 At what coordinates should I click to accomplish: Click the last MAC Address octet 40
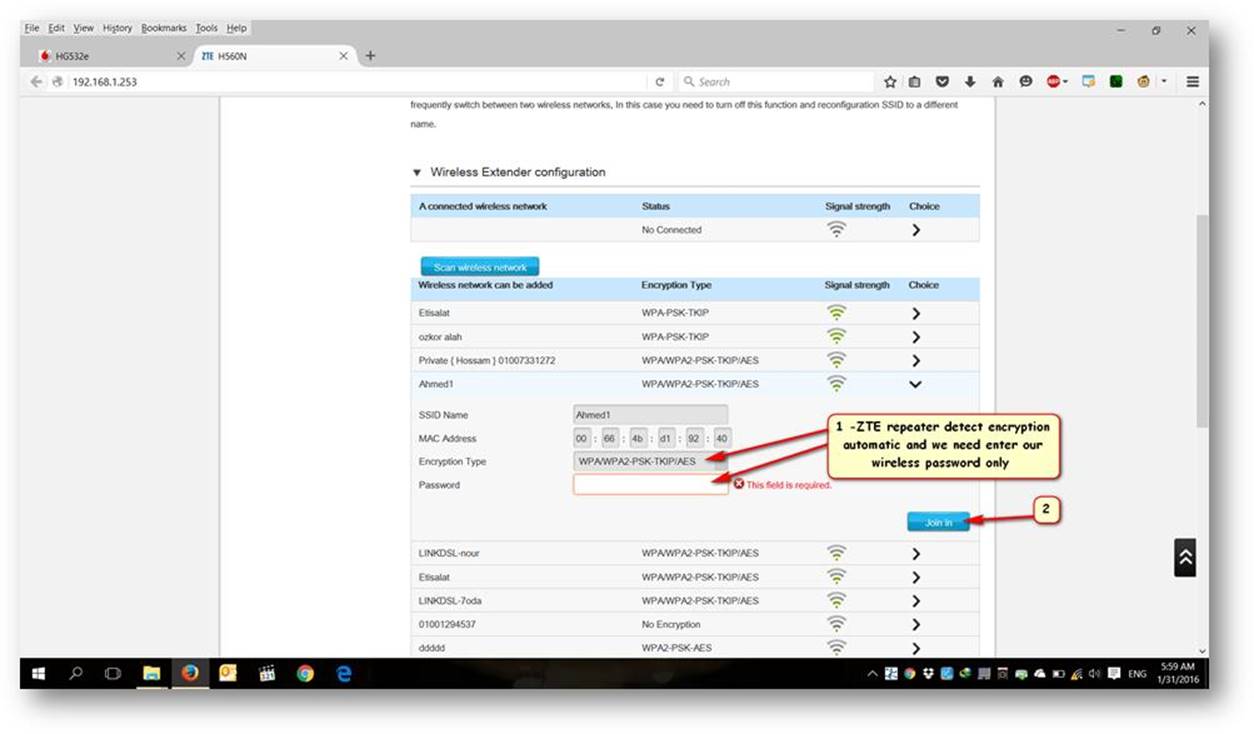[721, 438]
